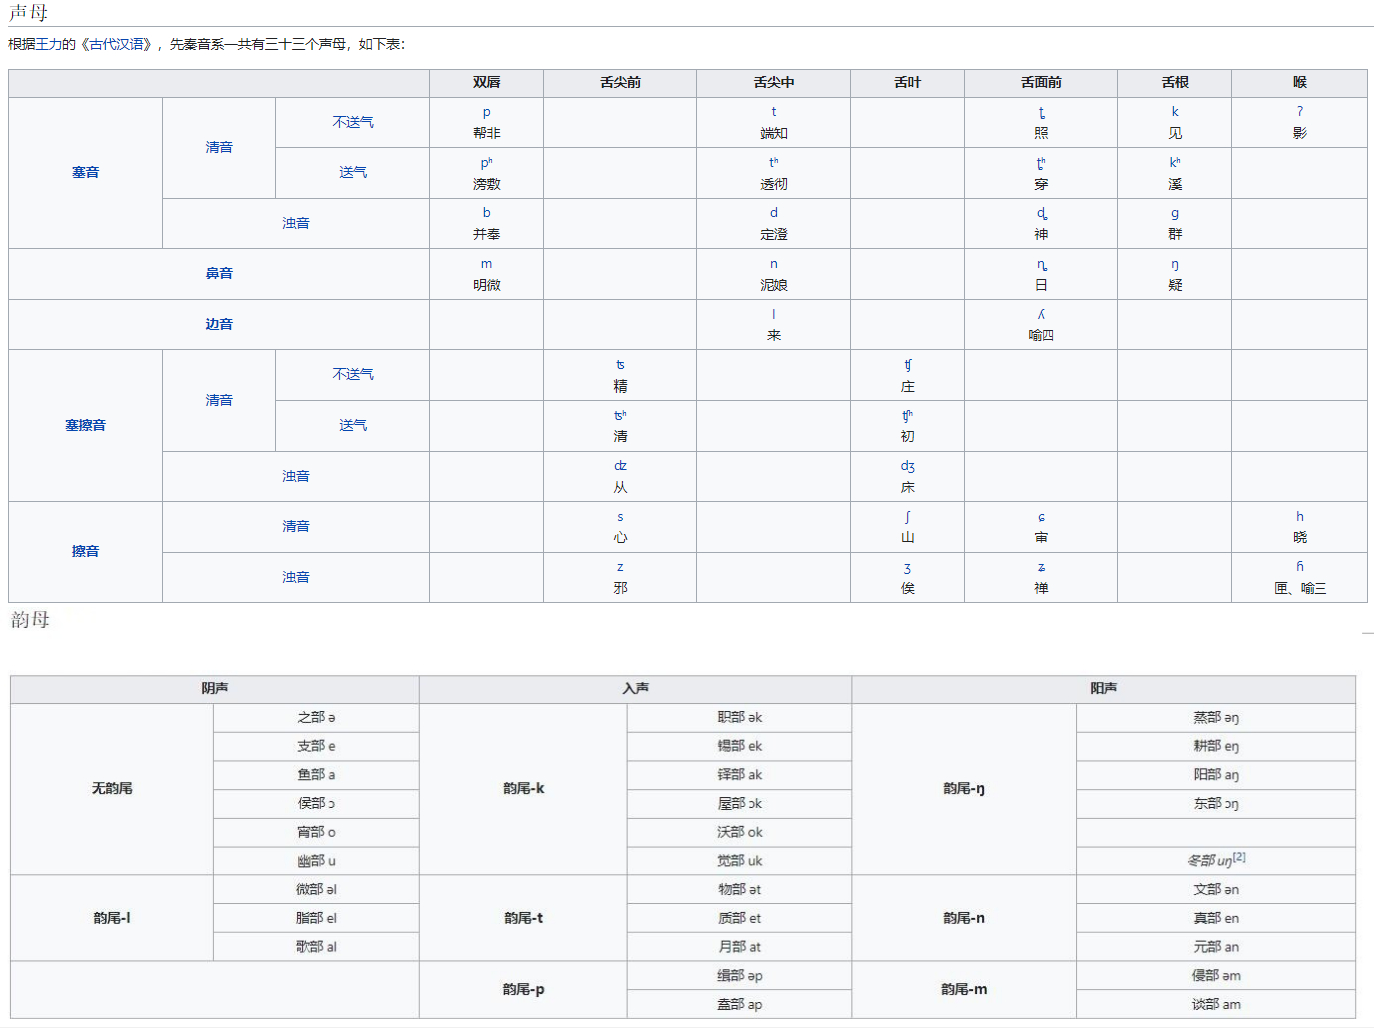The height and width of the screenshot is (1028, 1374).
Task: Follow the ŋ link above 疑
Action: (1175, 265)
